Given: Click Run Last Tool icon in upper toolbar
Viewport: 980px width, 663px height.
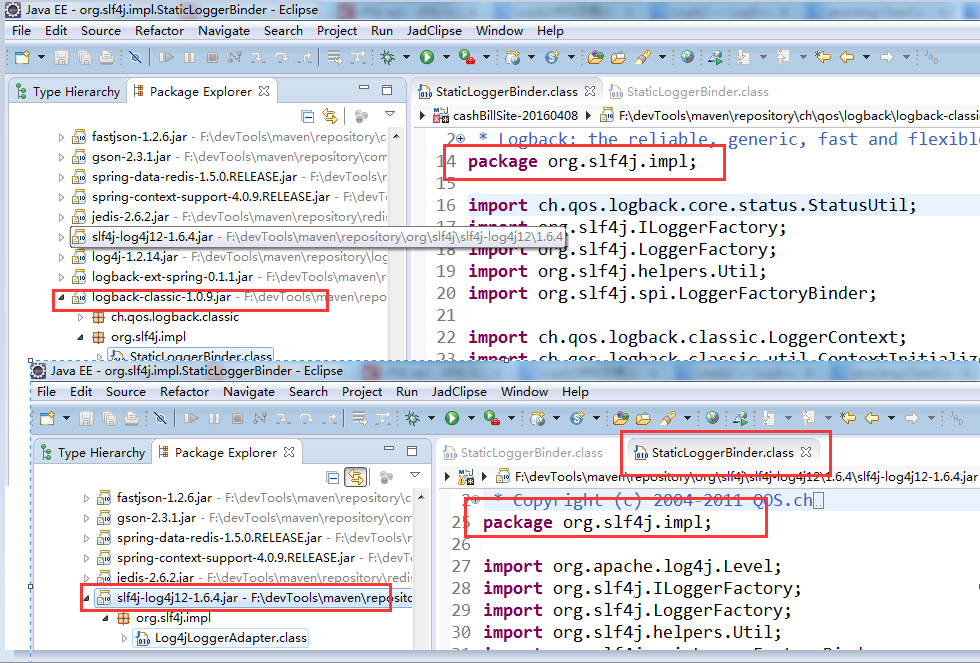Looking at the screenshot, I should tap(467, 57).
